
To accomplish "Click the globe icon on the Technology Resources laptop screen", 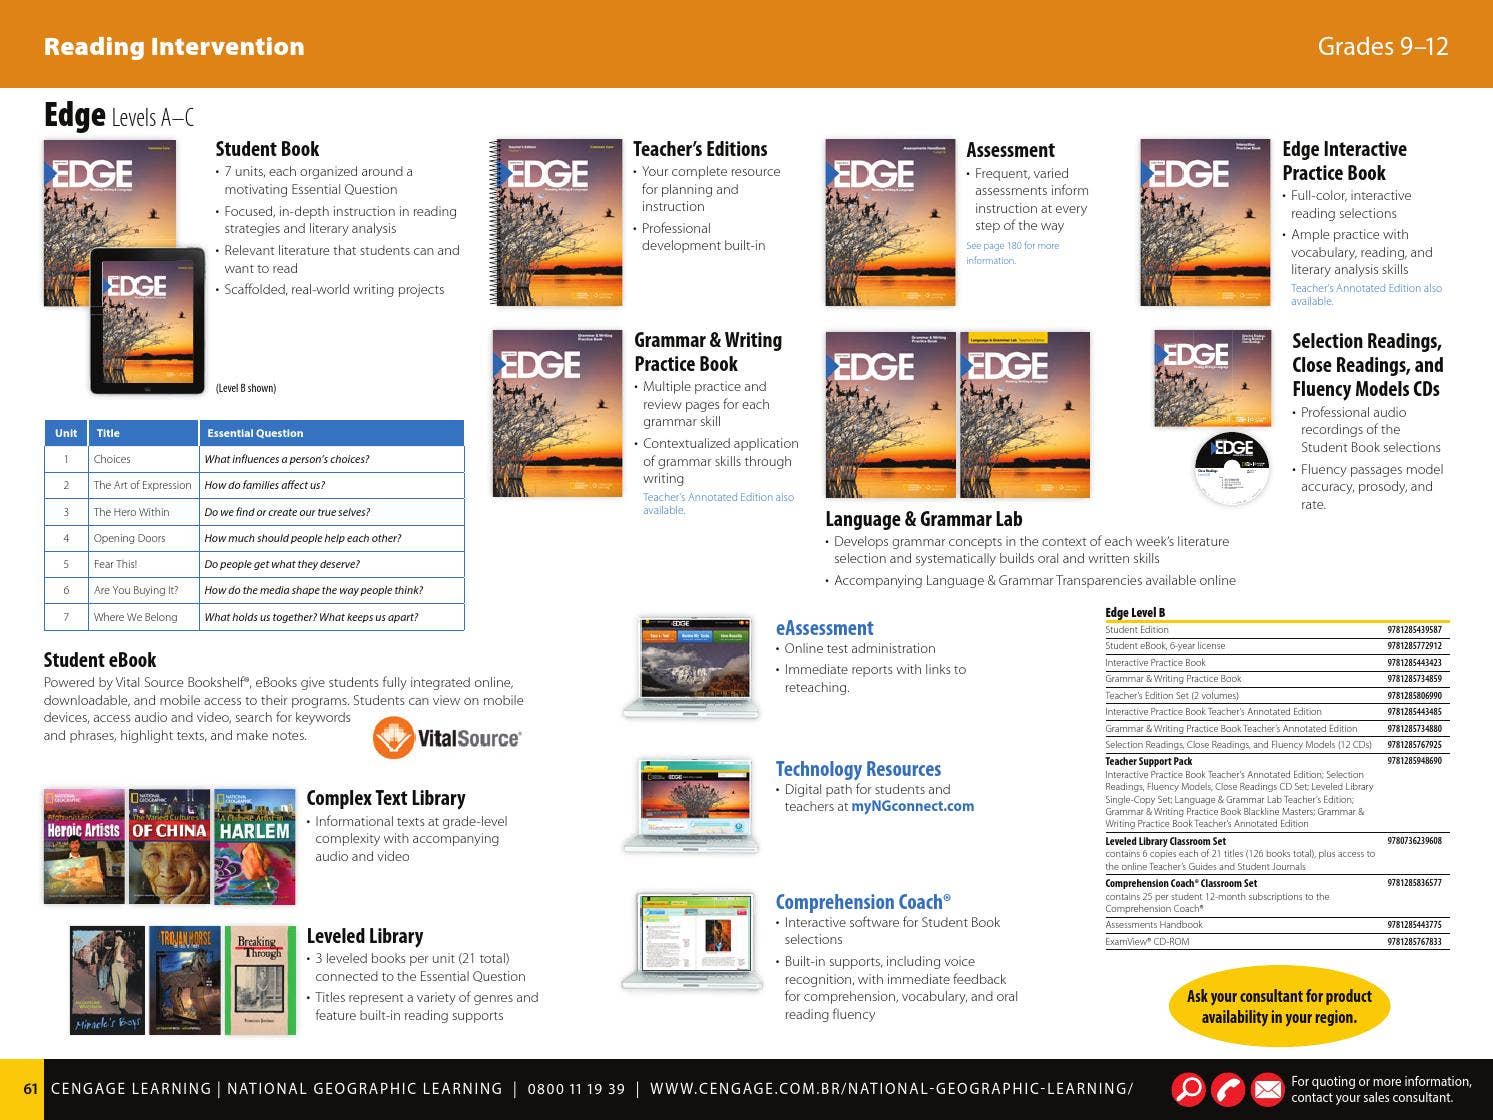I will click(x=739, y=827).
